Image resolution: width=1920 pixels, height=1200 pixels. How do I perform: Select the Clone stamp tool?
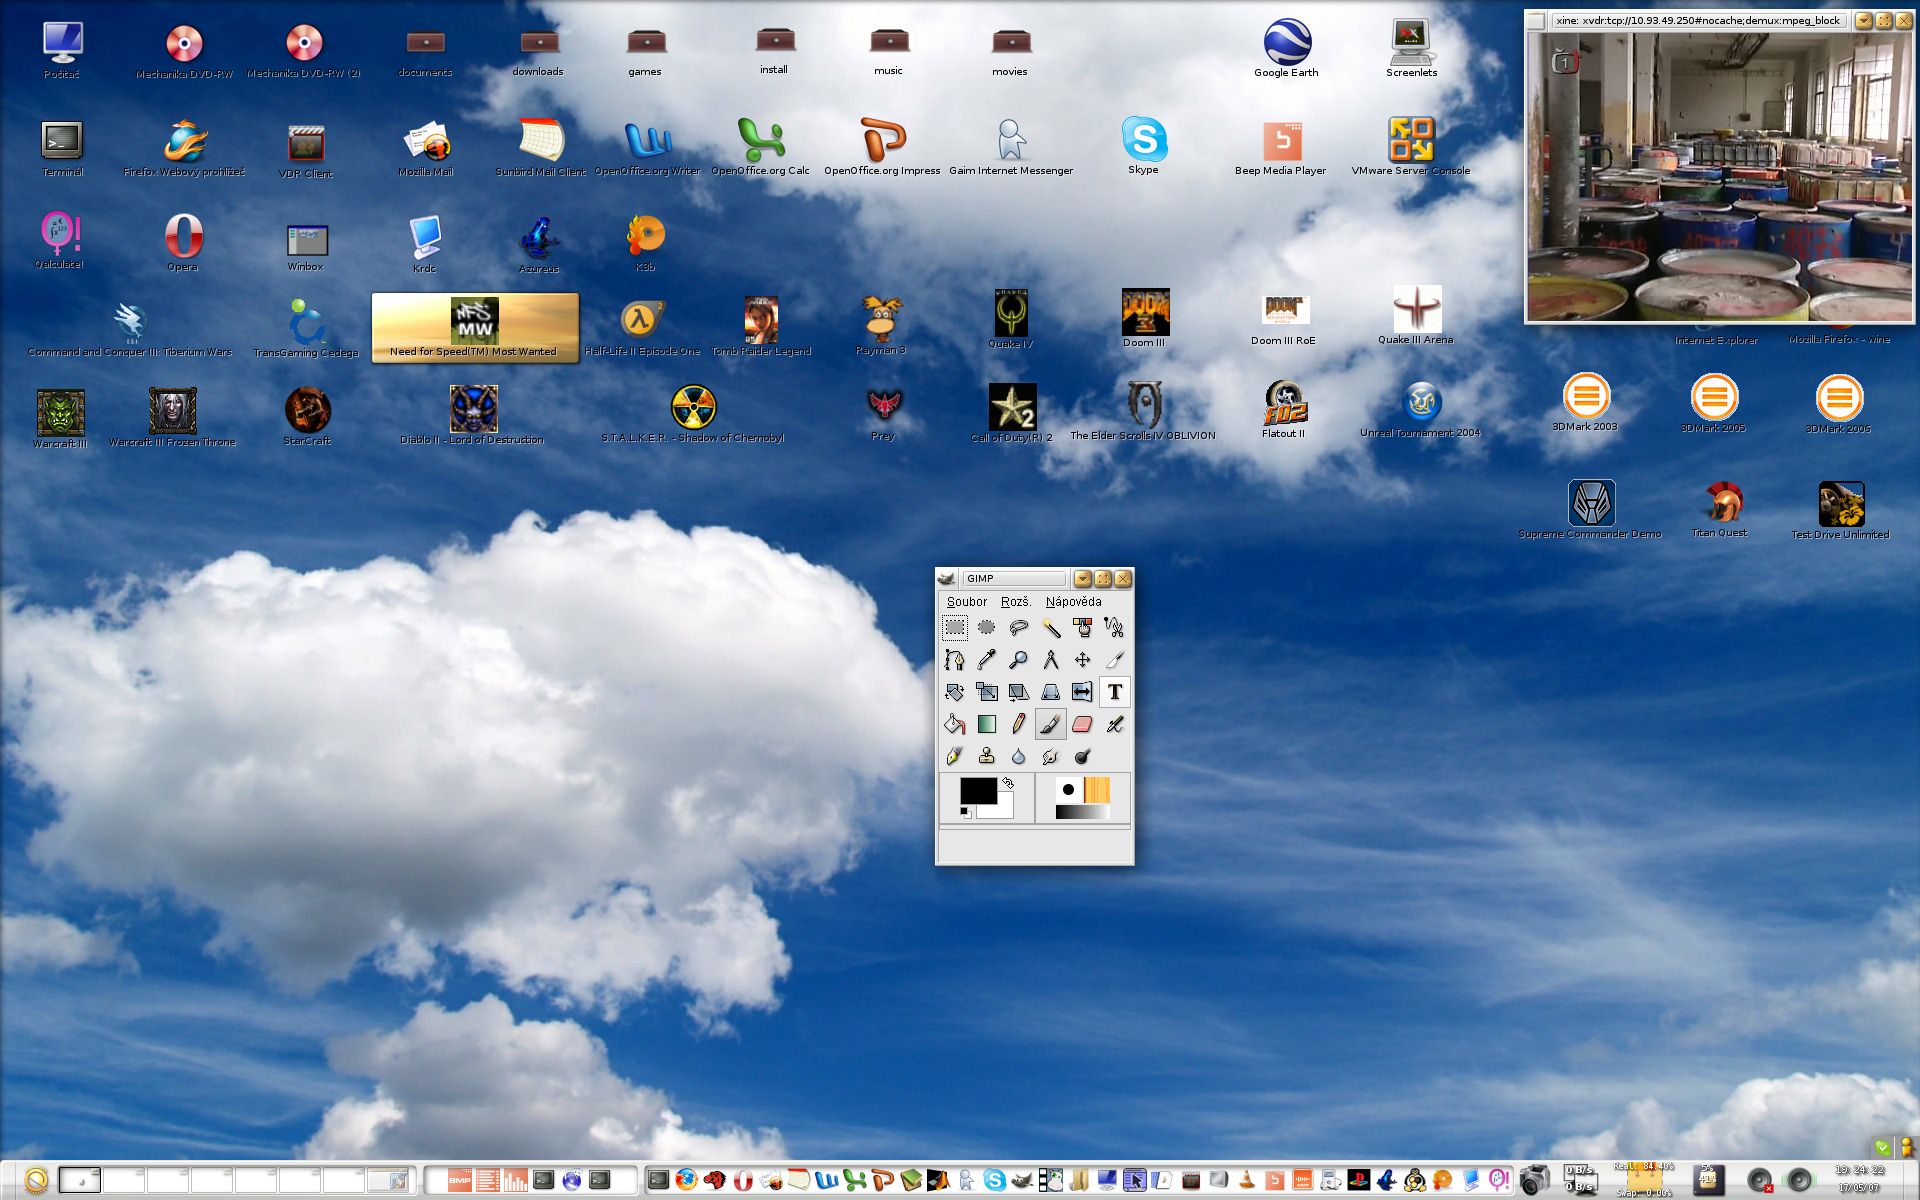(987, 756)
